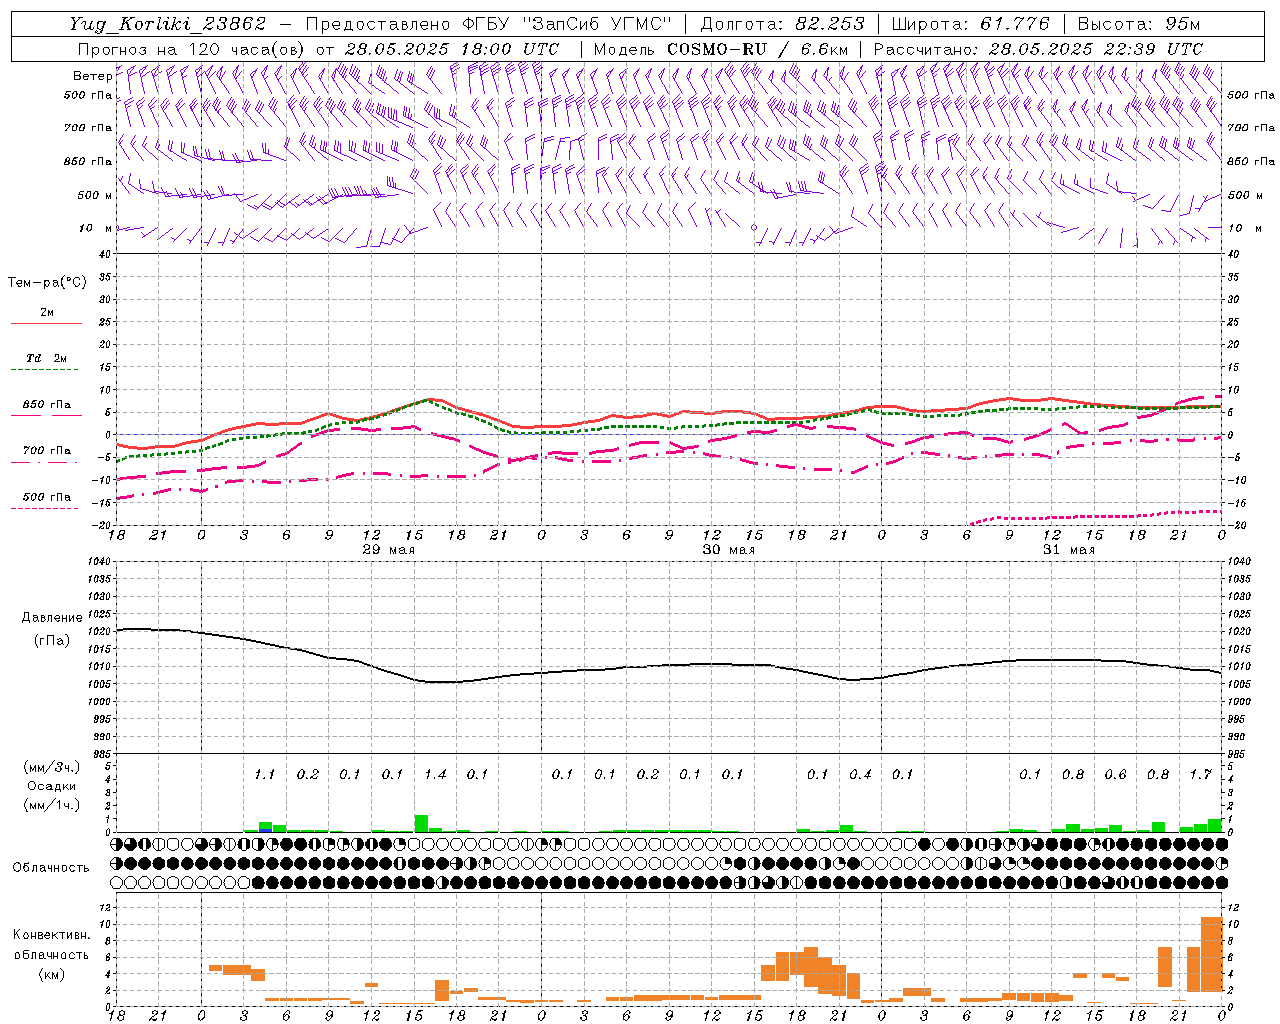Select the text ФГБУ "ЗапСиб УГМС"

(x=567, y=24)
